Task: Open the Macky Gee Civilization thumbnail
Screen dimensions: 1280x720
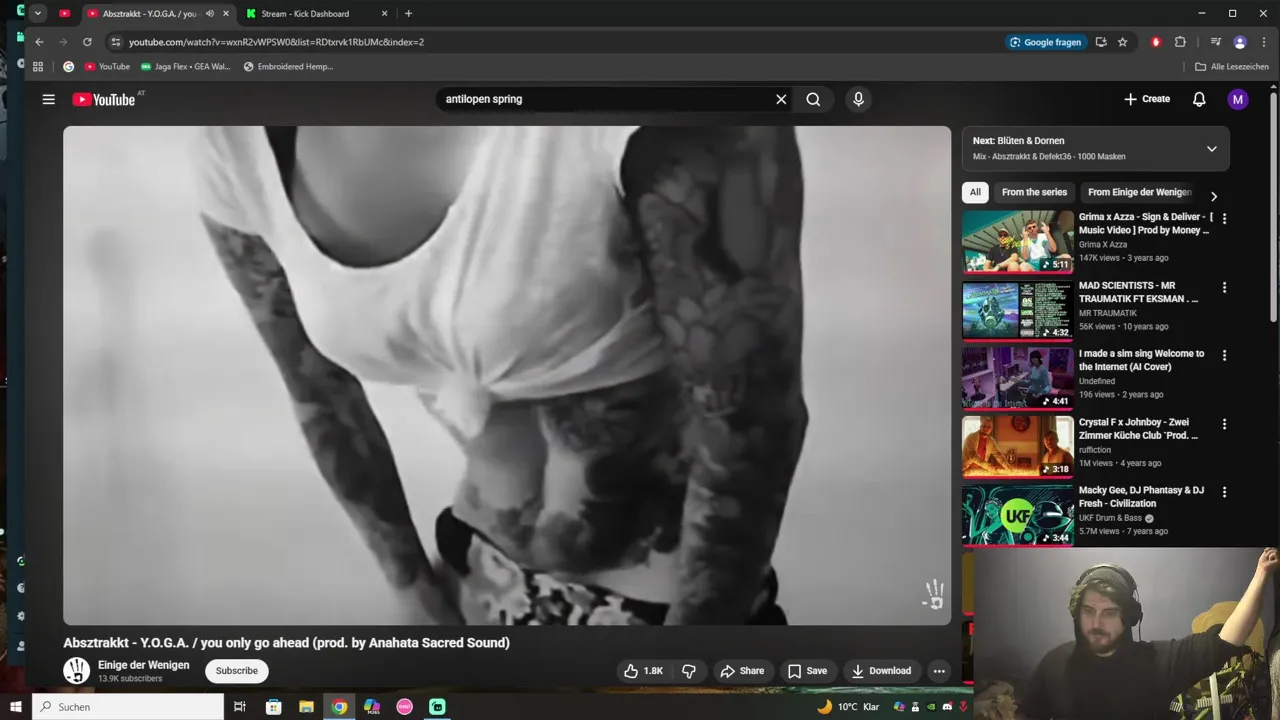Action: coord(1018,515)
